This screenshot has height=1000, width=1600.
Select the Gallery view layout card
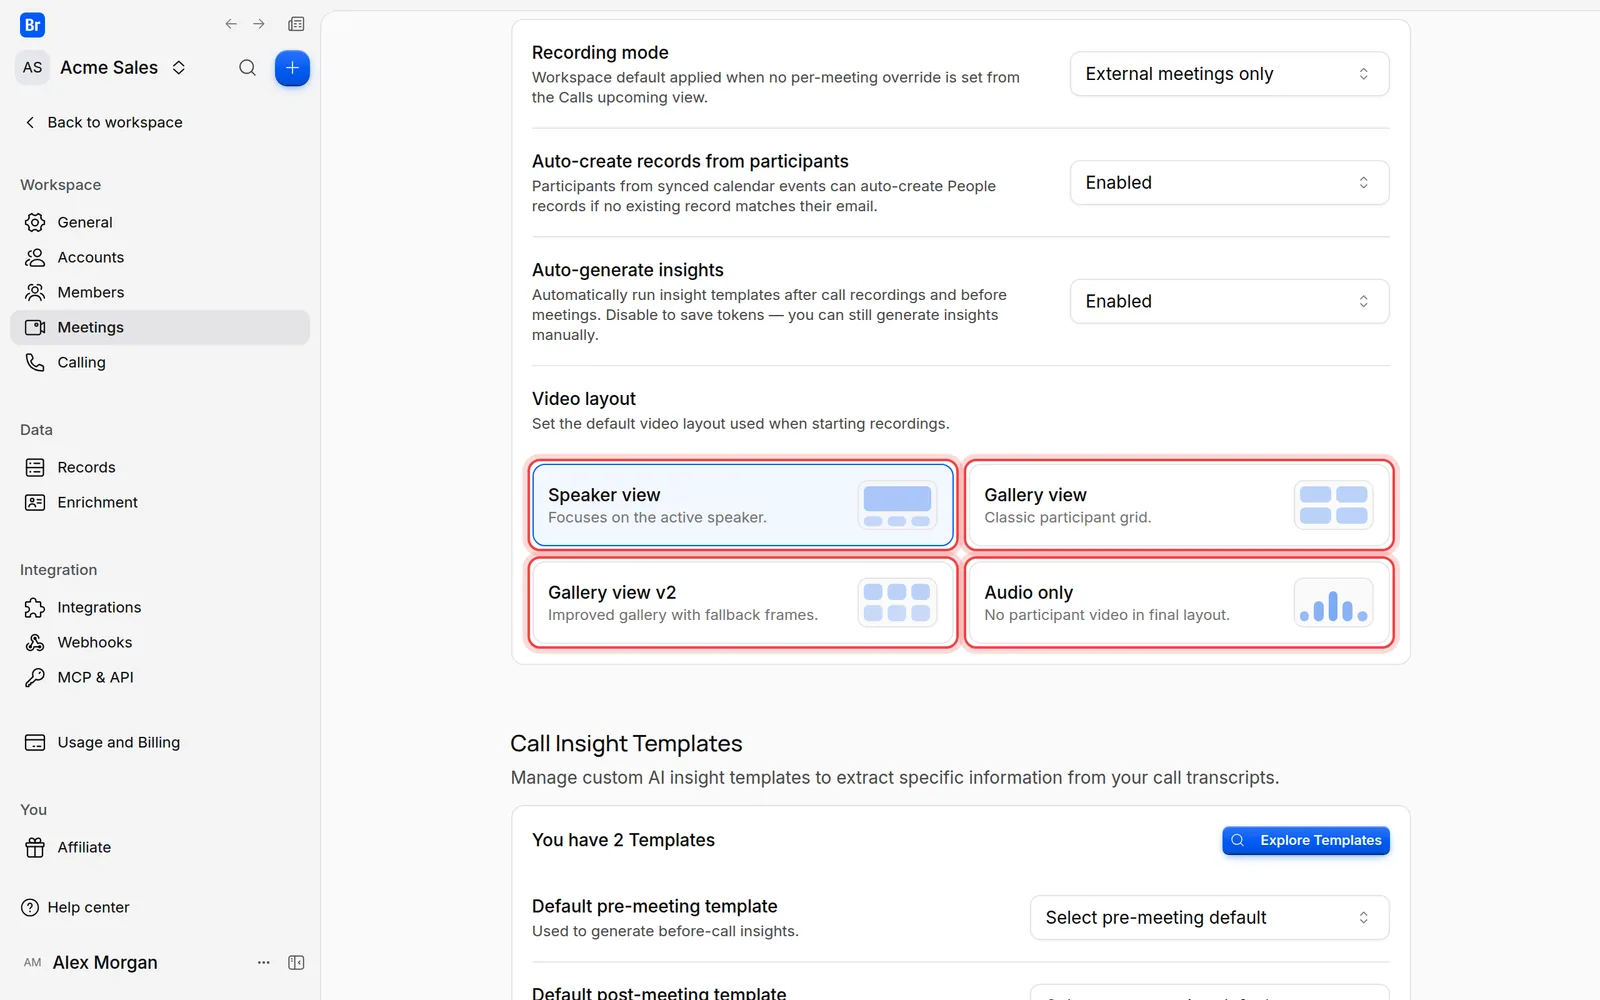[x=1179, y=505]
